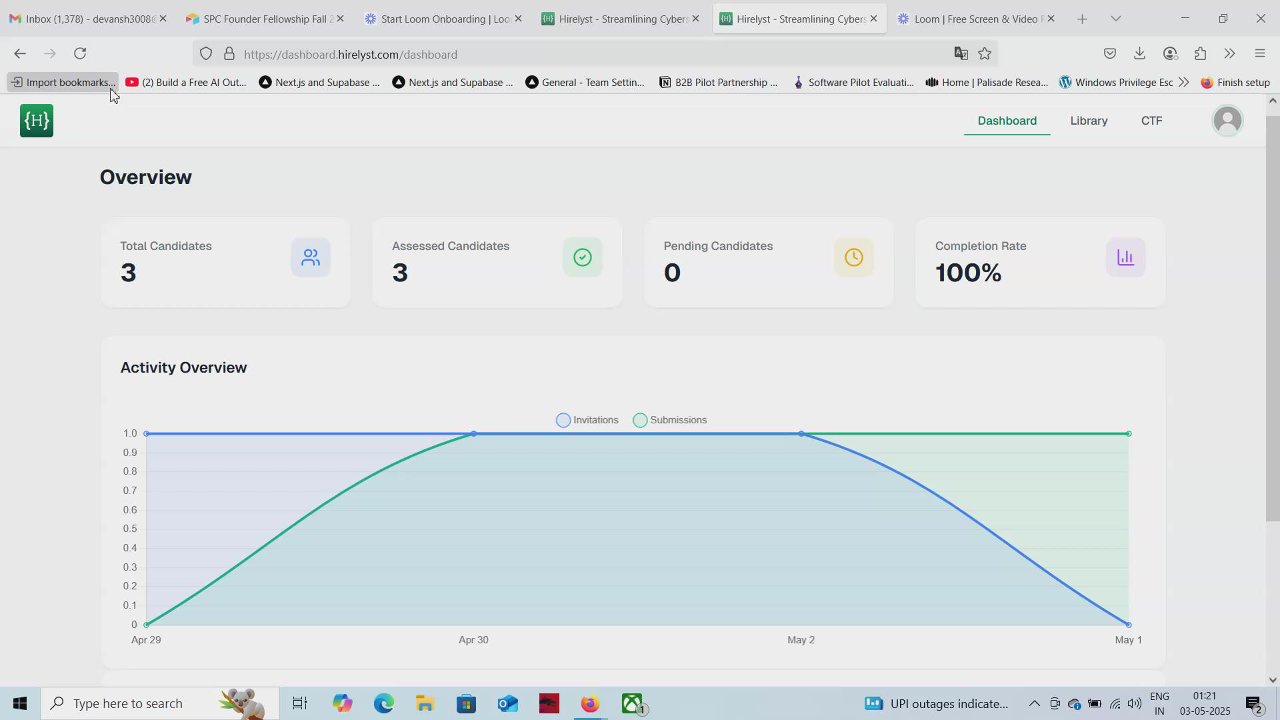The image size is (1280, 720).
Task: Click the Windows search box
Action: pos(160,704)
